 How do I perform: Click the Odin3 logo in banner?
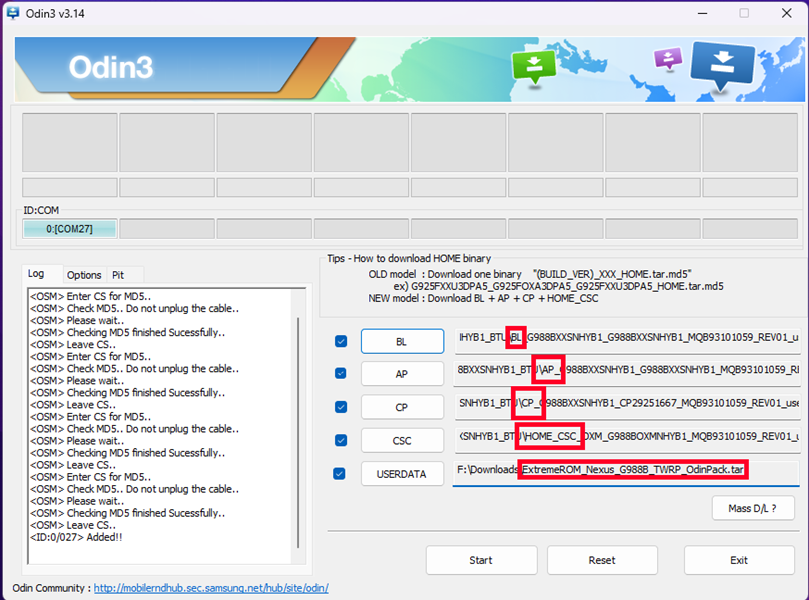111,67
